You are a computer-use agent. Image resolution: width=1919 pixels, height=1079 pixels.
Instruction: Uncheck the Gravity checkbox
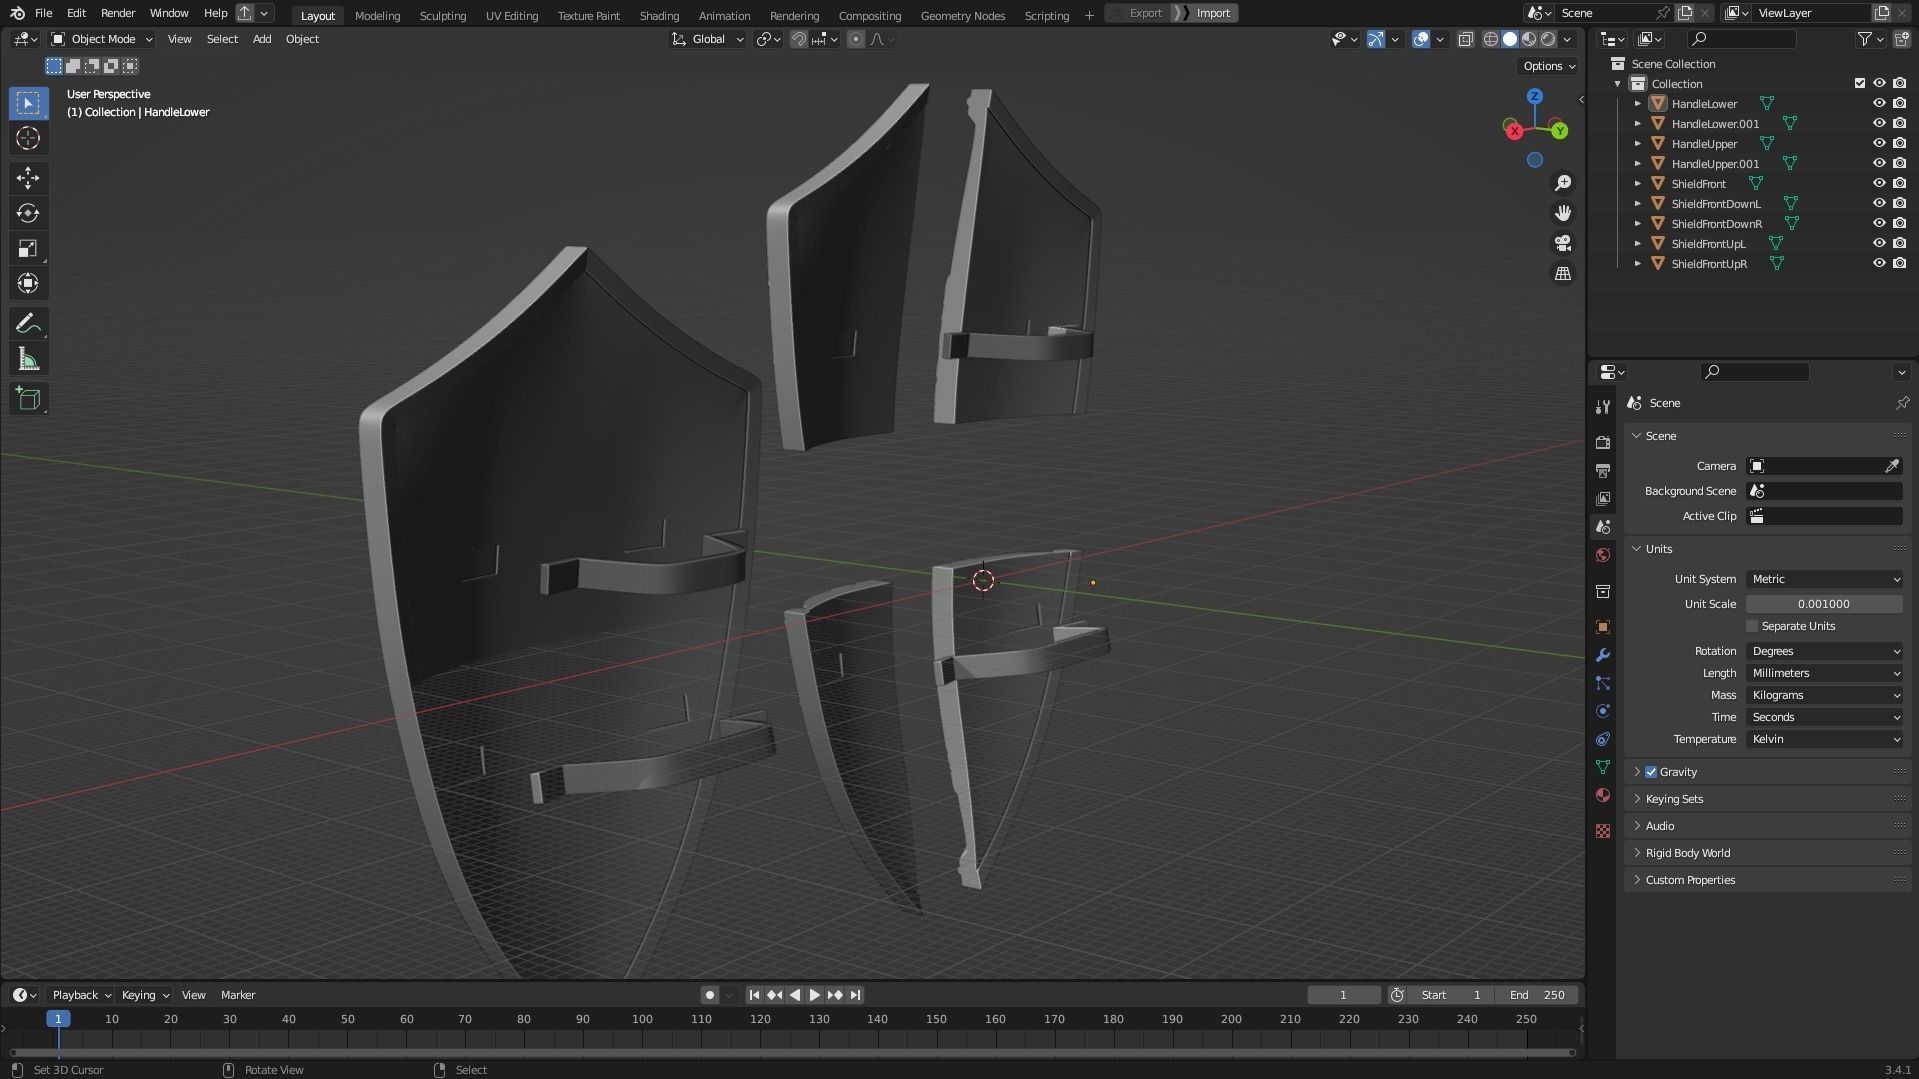(x=1651, y=772)
